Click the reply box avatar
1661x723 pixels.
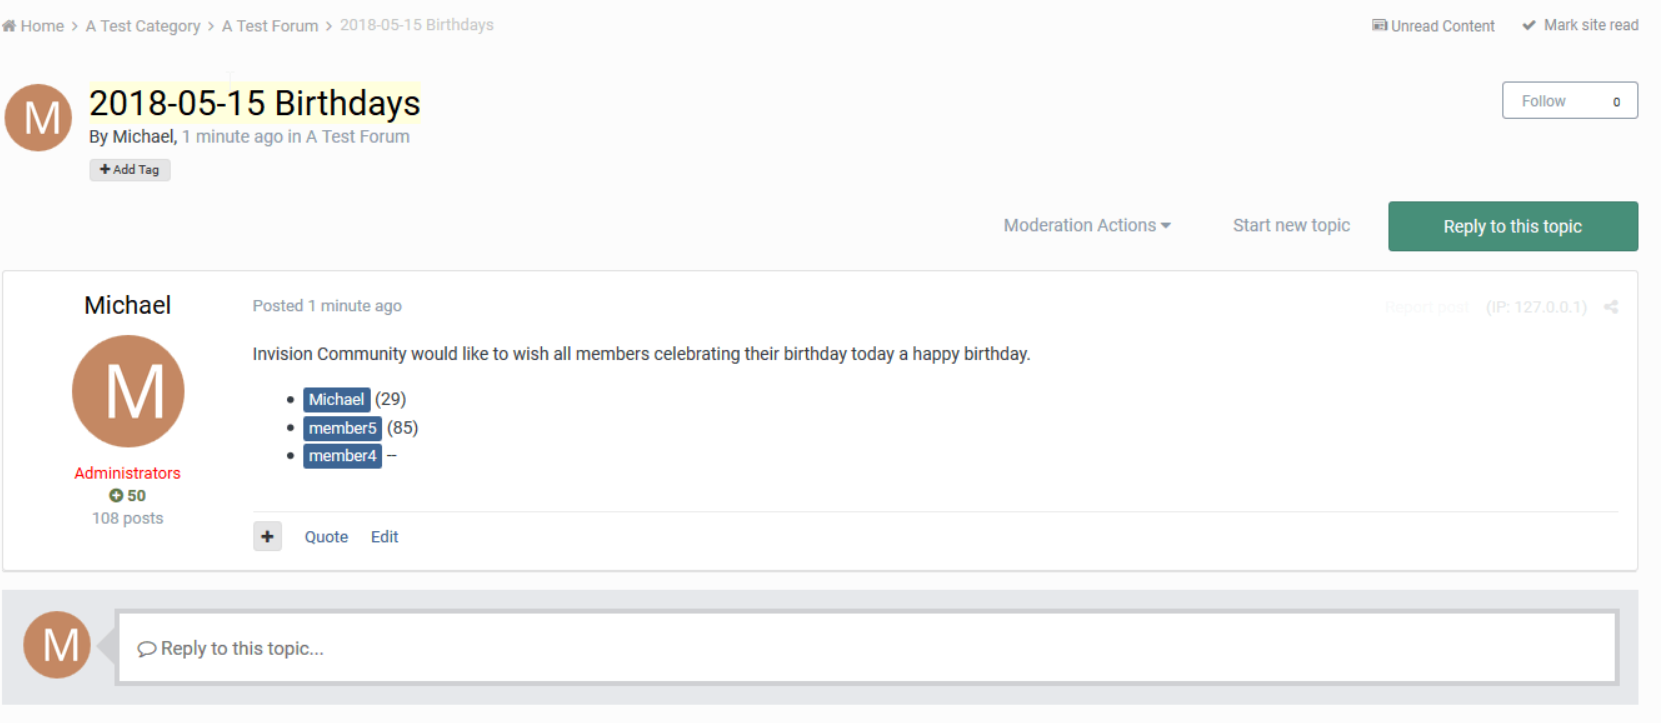pos(57,645)
